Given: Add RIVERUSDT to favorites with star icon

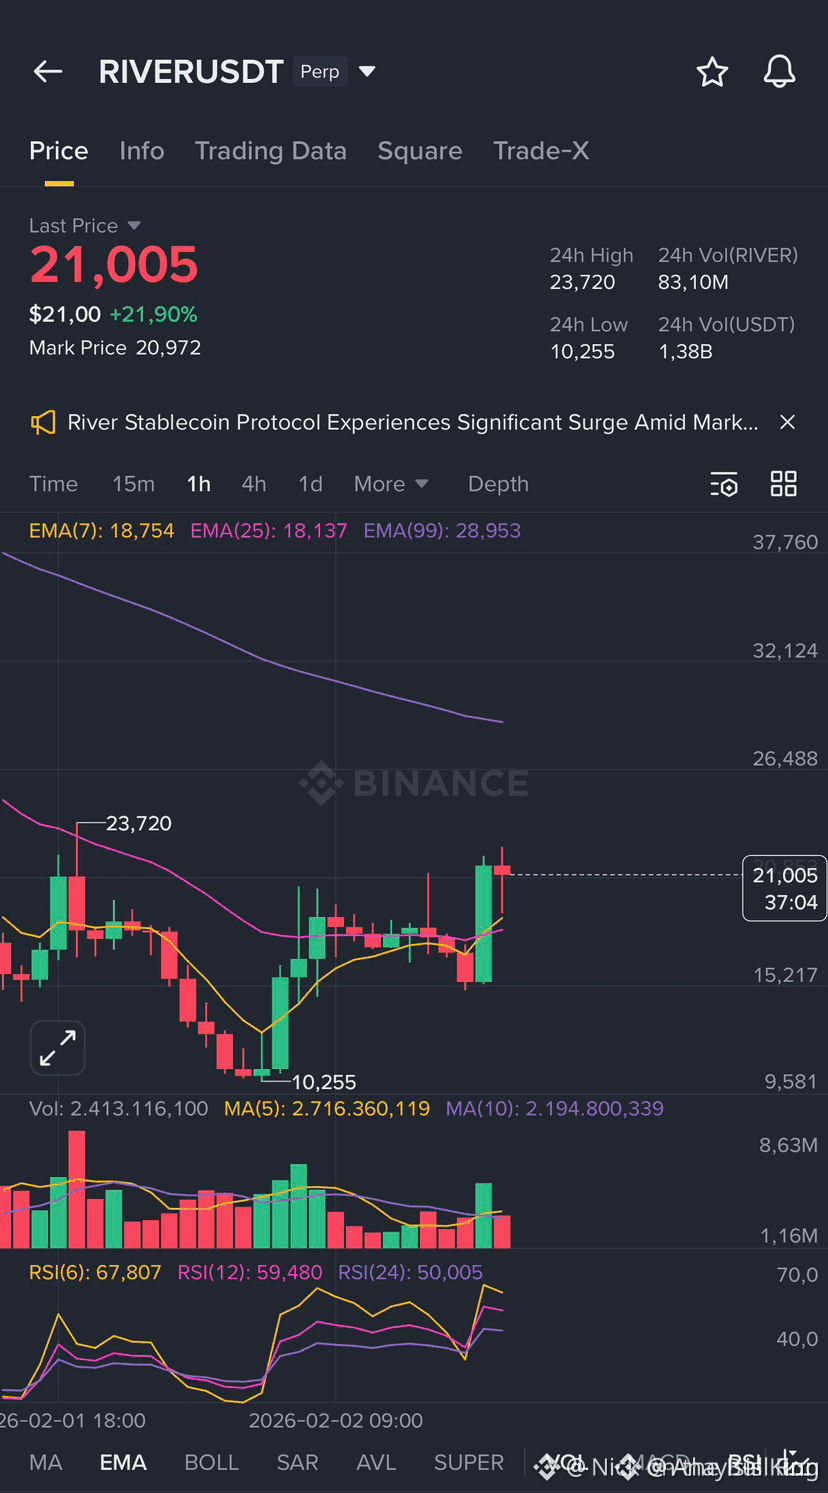Looking at the screenshot, I should click(712, 72).
